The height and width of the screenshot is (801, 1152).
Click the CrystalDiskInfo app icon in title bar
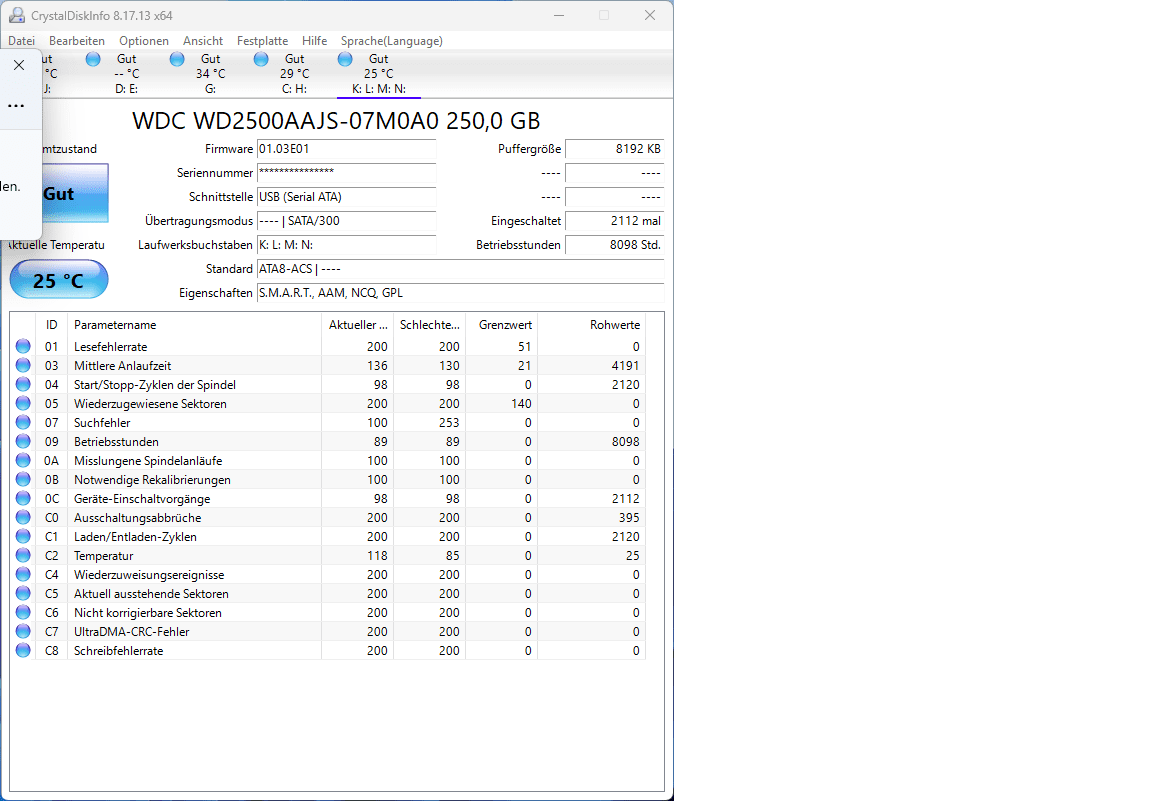(x=16, y=15)
